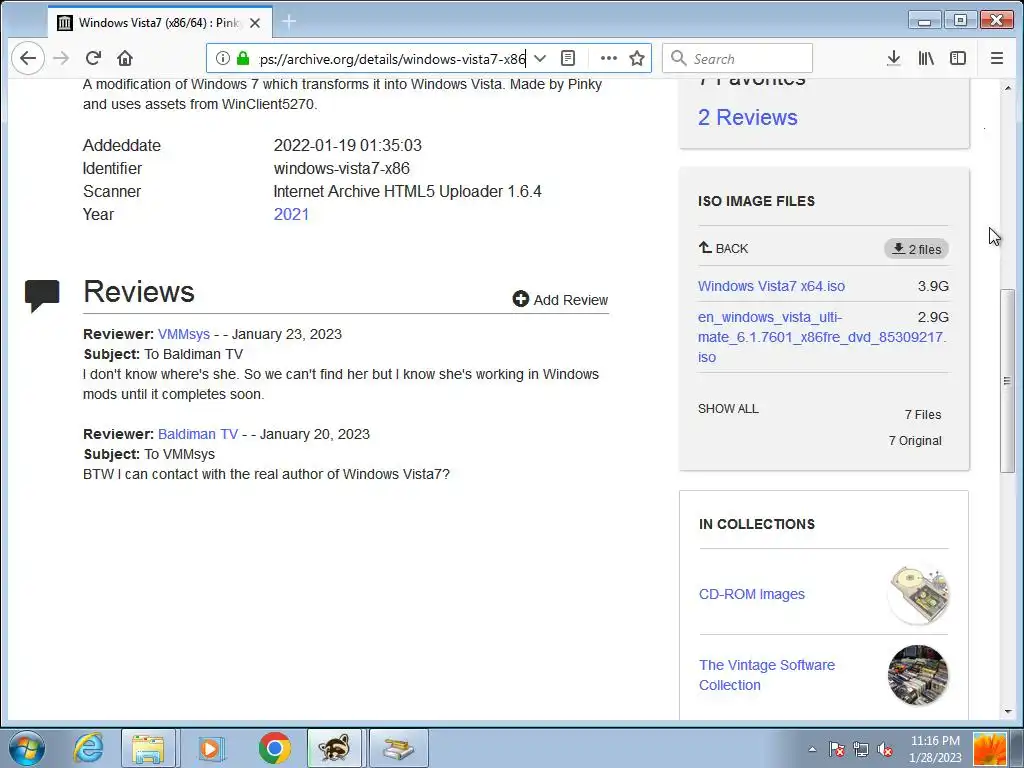
Task: Click Add Review button
Action: click(x=560, y=300)
